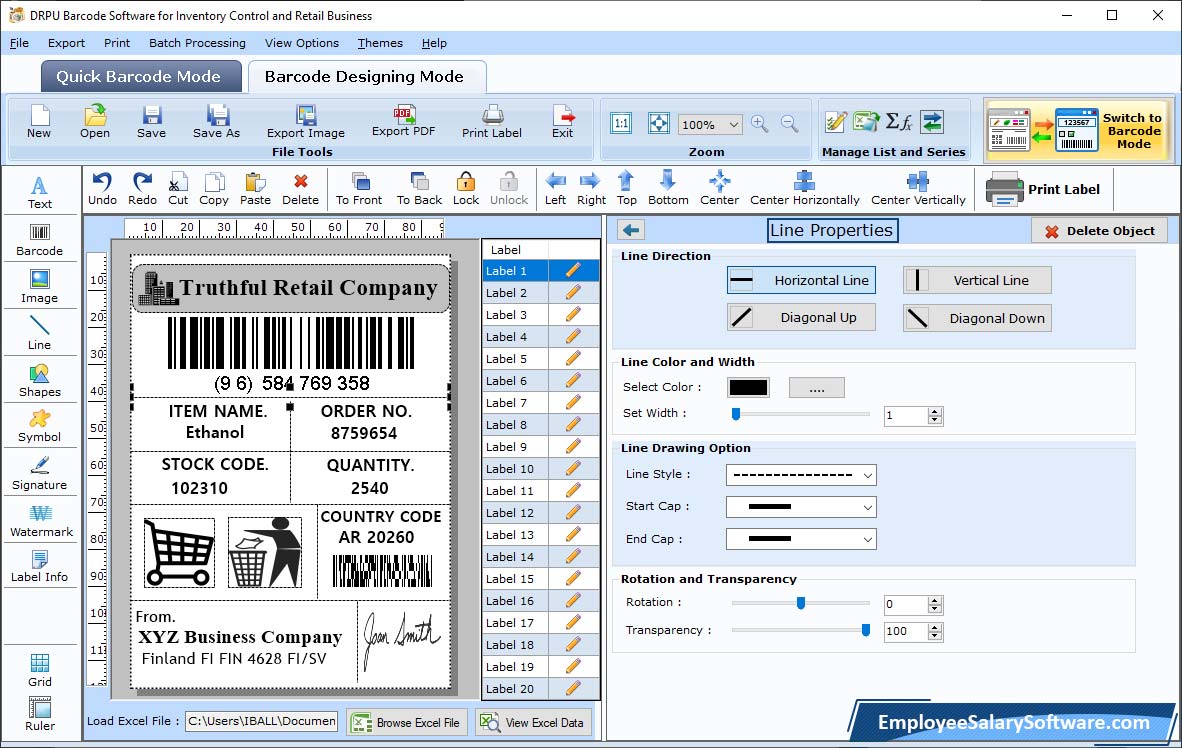Open the Export menu
Screen dimensions: 1182x748
66,43
